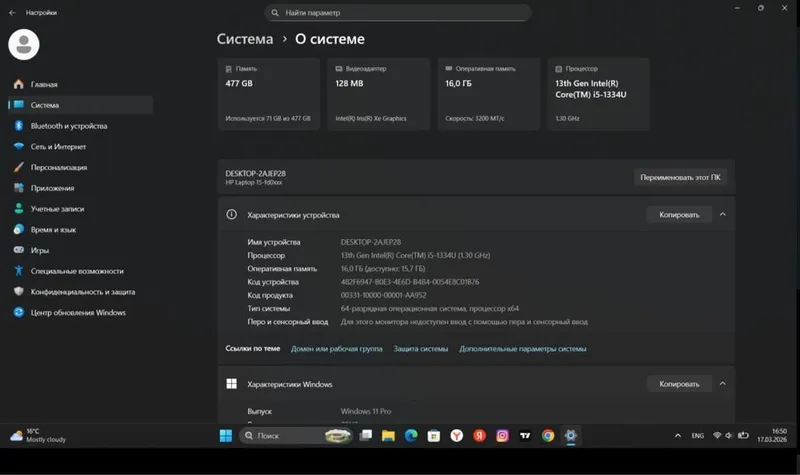Open Bluetooth и устройства settings
The width and height of the screenshot is (800, 475).
click(x=81, y=126)
